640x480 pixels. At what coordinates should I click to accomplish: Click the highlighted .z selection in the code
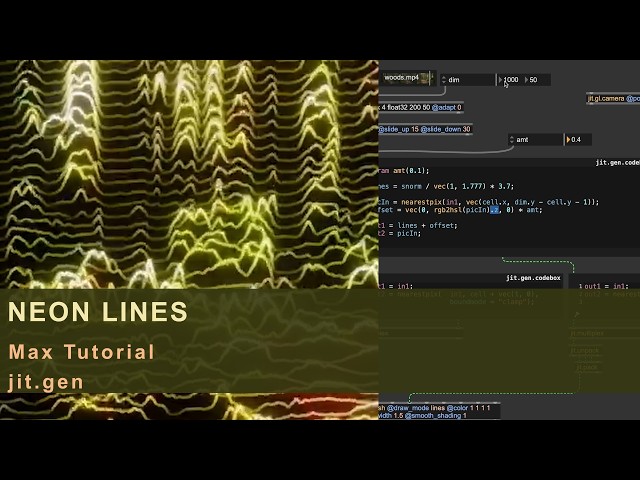(x=494, y=210)
